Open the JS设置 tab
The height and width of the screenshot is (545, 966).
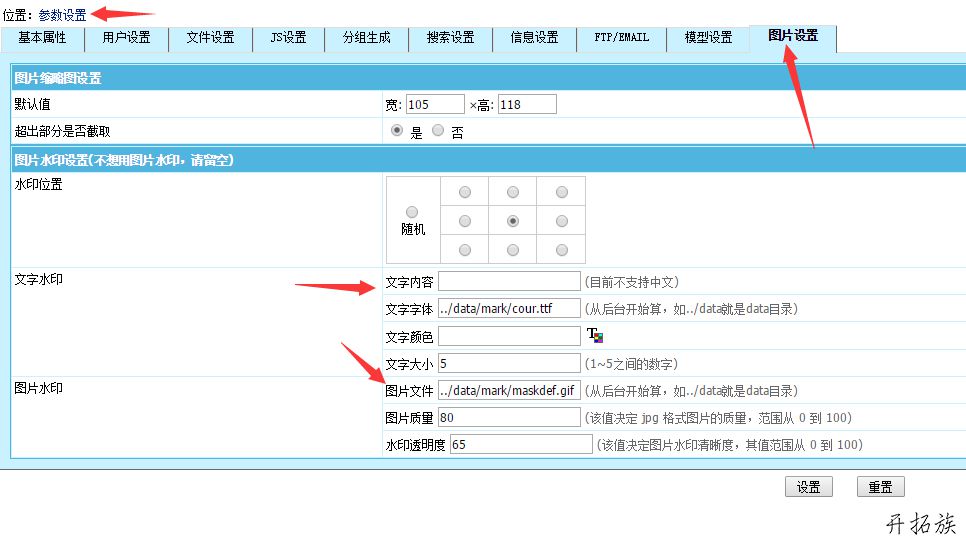tap(288, 38)
